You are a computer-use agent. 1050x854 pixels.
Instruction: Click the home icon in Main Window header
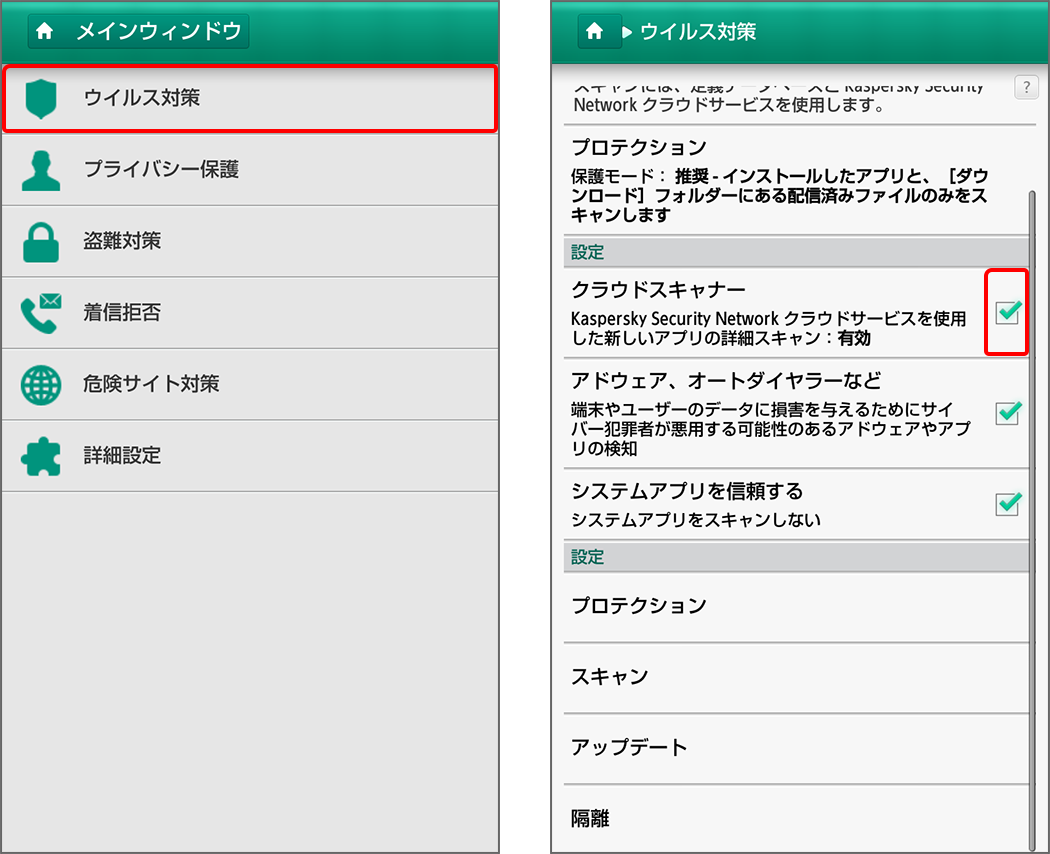click(44, 32)
